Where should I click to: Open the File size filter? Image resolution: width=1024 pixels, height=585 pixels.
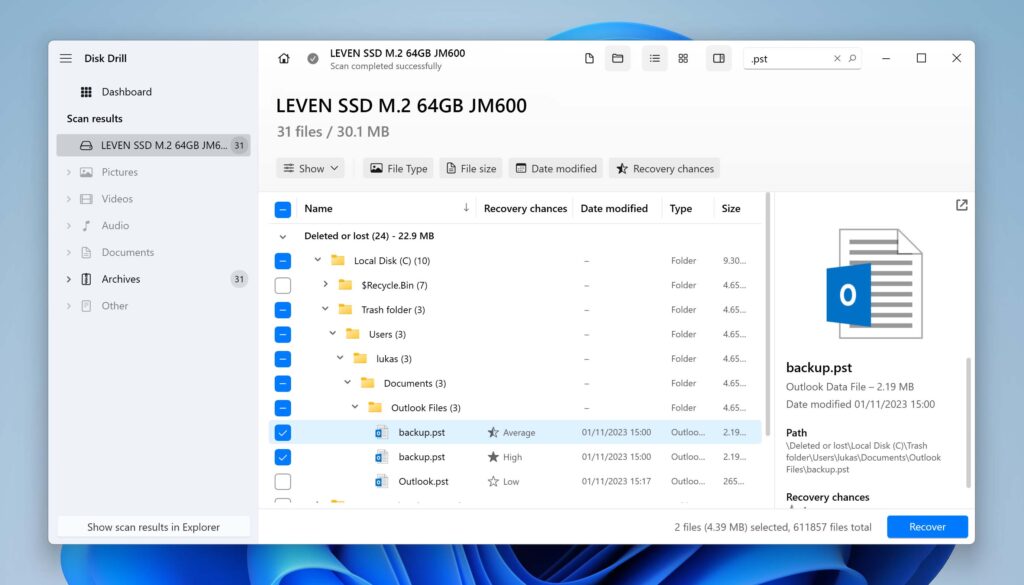click(x=470, y=168)
